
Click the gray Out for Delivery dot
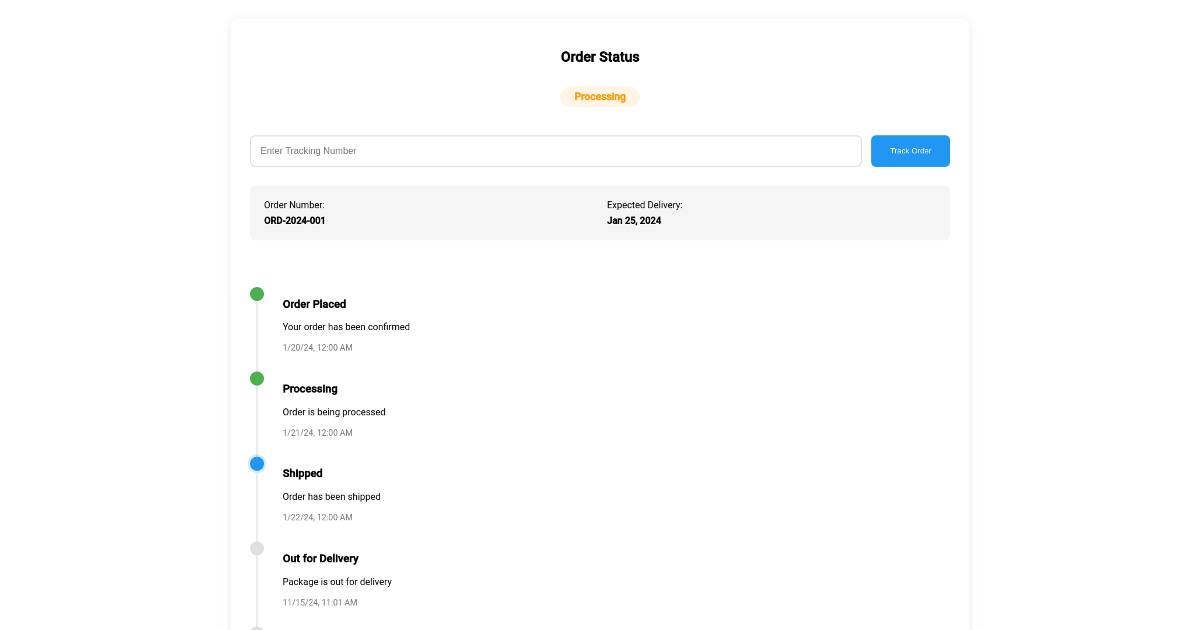click(x=257, y=548)
